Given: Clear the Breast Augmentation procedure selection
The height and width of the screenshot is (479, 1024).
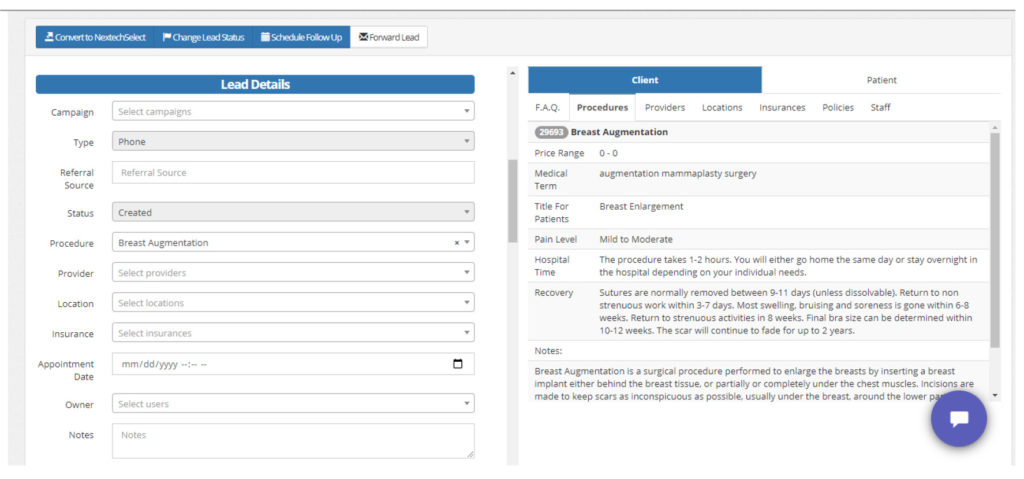Looking at the screenshot, I should point(457,243).
